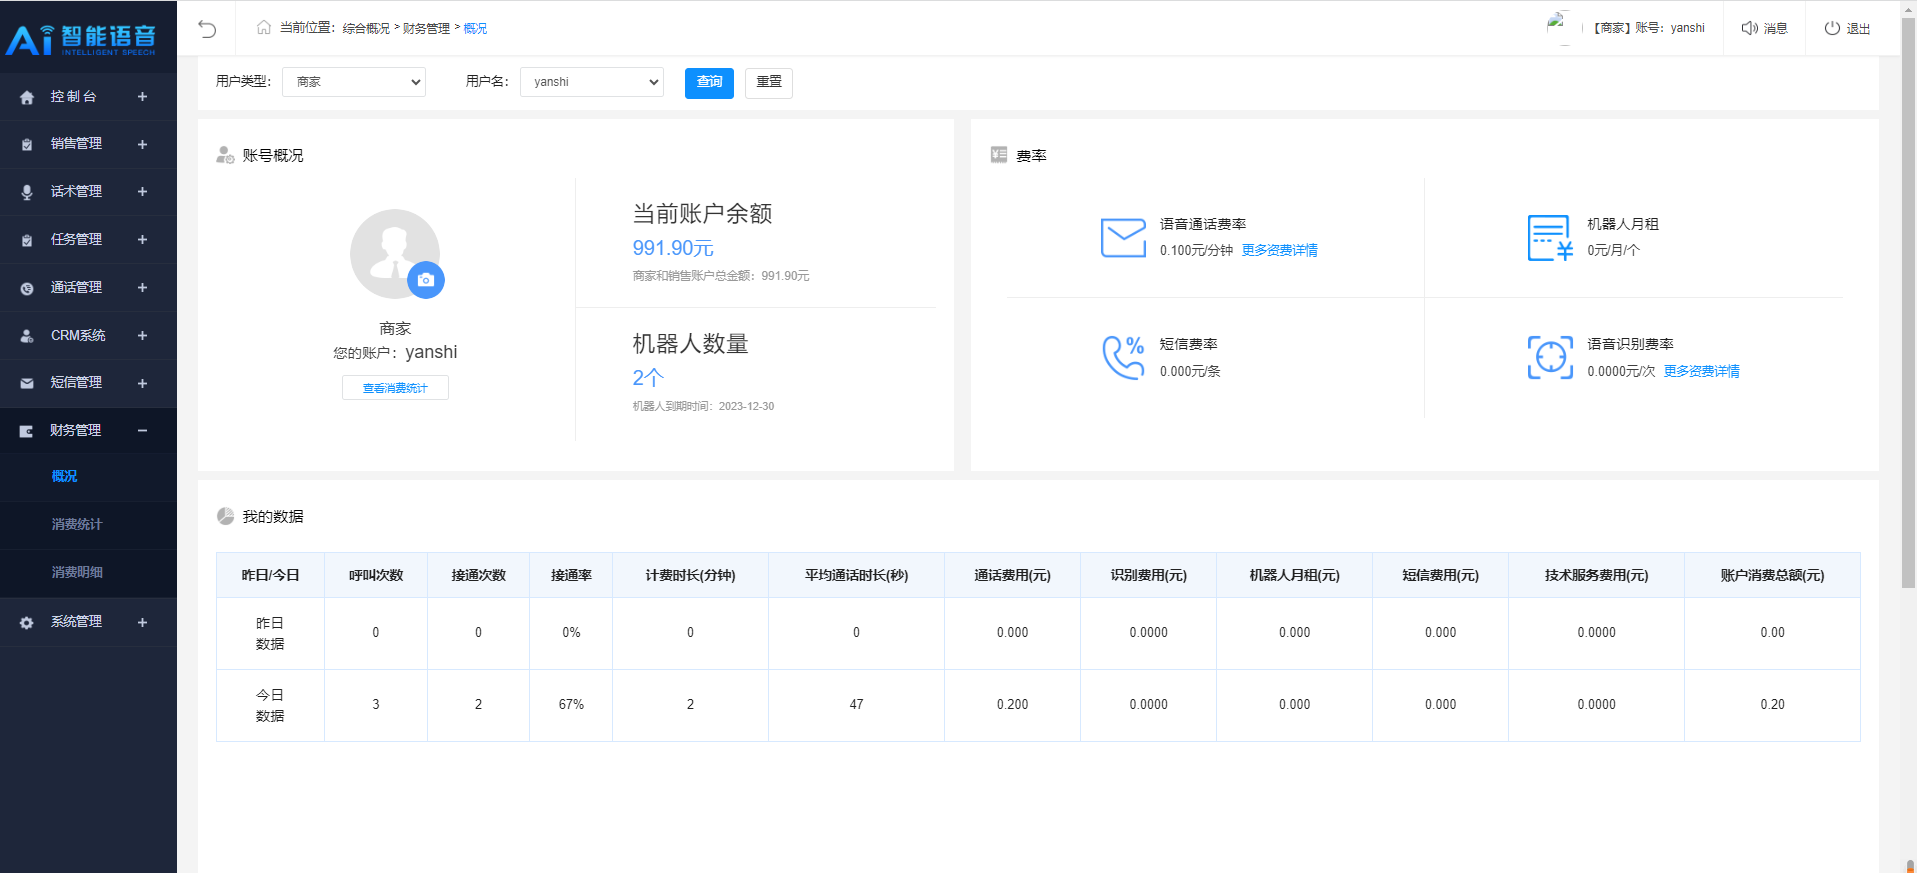Click the 机器人到期时间 2023-12-30 text
Viewport: 1917px width, 873px height.
[x=703, y=406]
